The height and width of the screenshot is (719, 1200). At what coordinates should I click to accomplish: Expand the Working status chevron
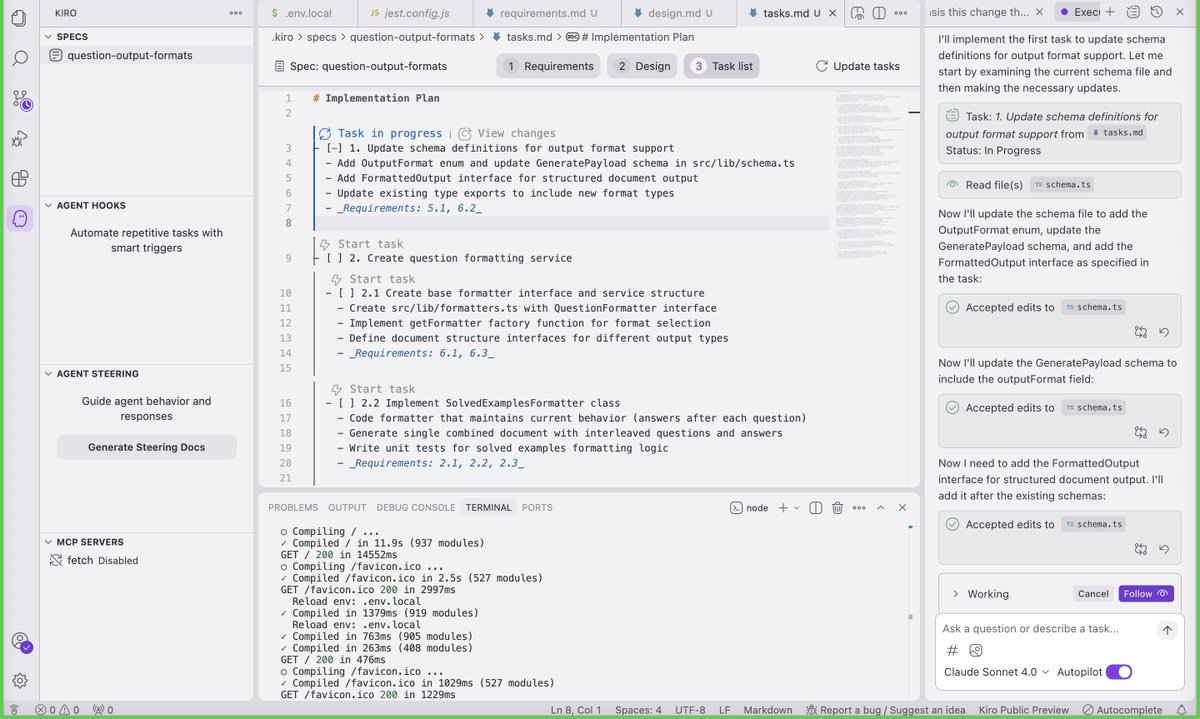point(956,594)
